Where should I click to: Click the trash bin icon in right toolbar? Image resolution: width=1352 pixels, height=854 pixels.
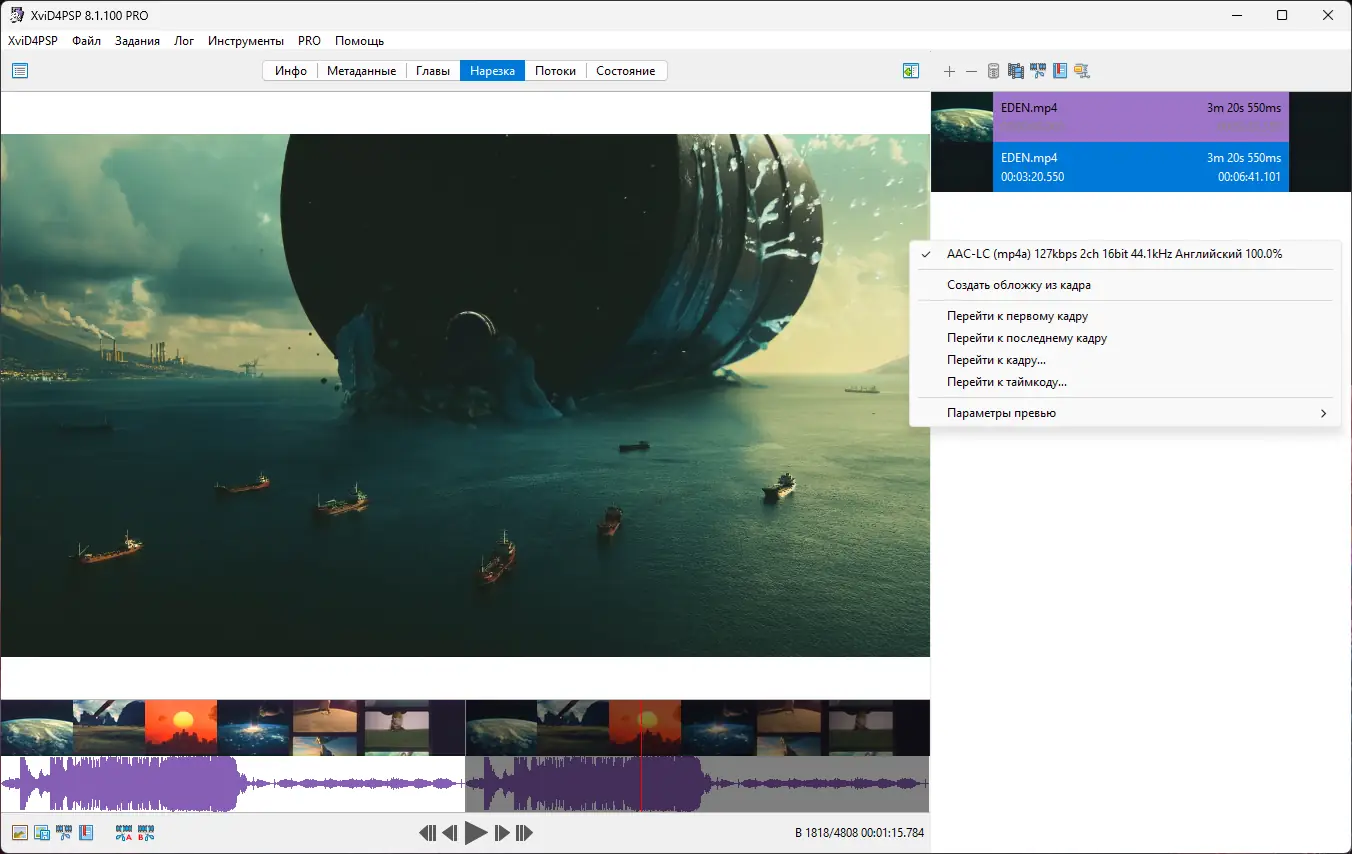pos(993,71)
